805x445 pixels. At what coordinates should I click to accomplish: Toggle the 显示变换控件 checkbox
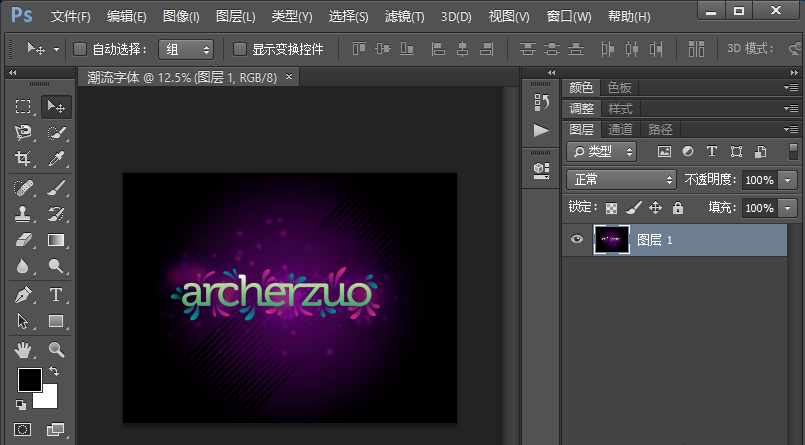[240, 49]
